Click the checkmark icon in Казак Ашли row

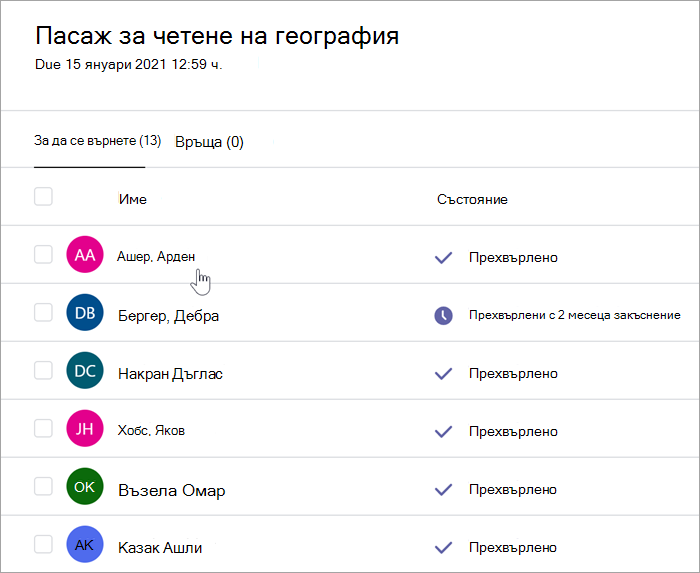coord(443,548)
